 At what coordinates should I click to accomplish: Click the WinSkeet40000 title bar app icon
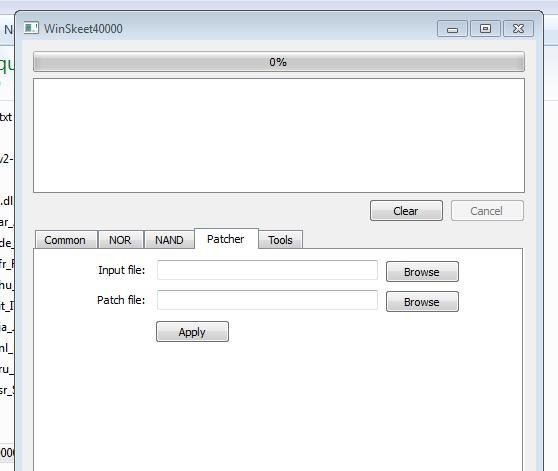click(31, 28)
